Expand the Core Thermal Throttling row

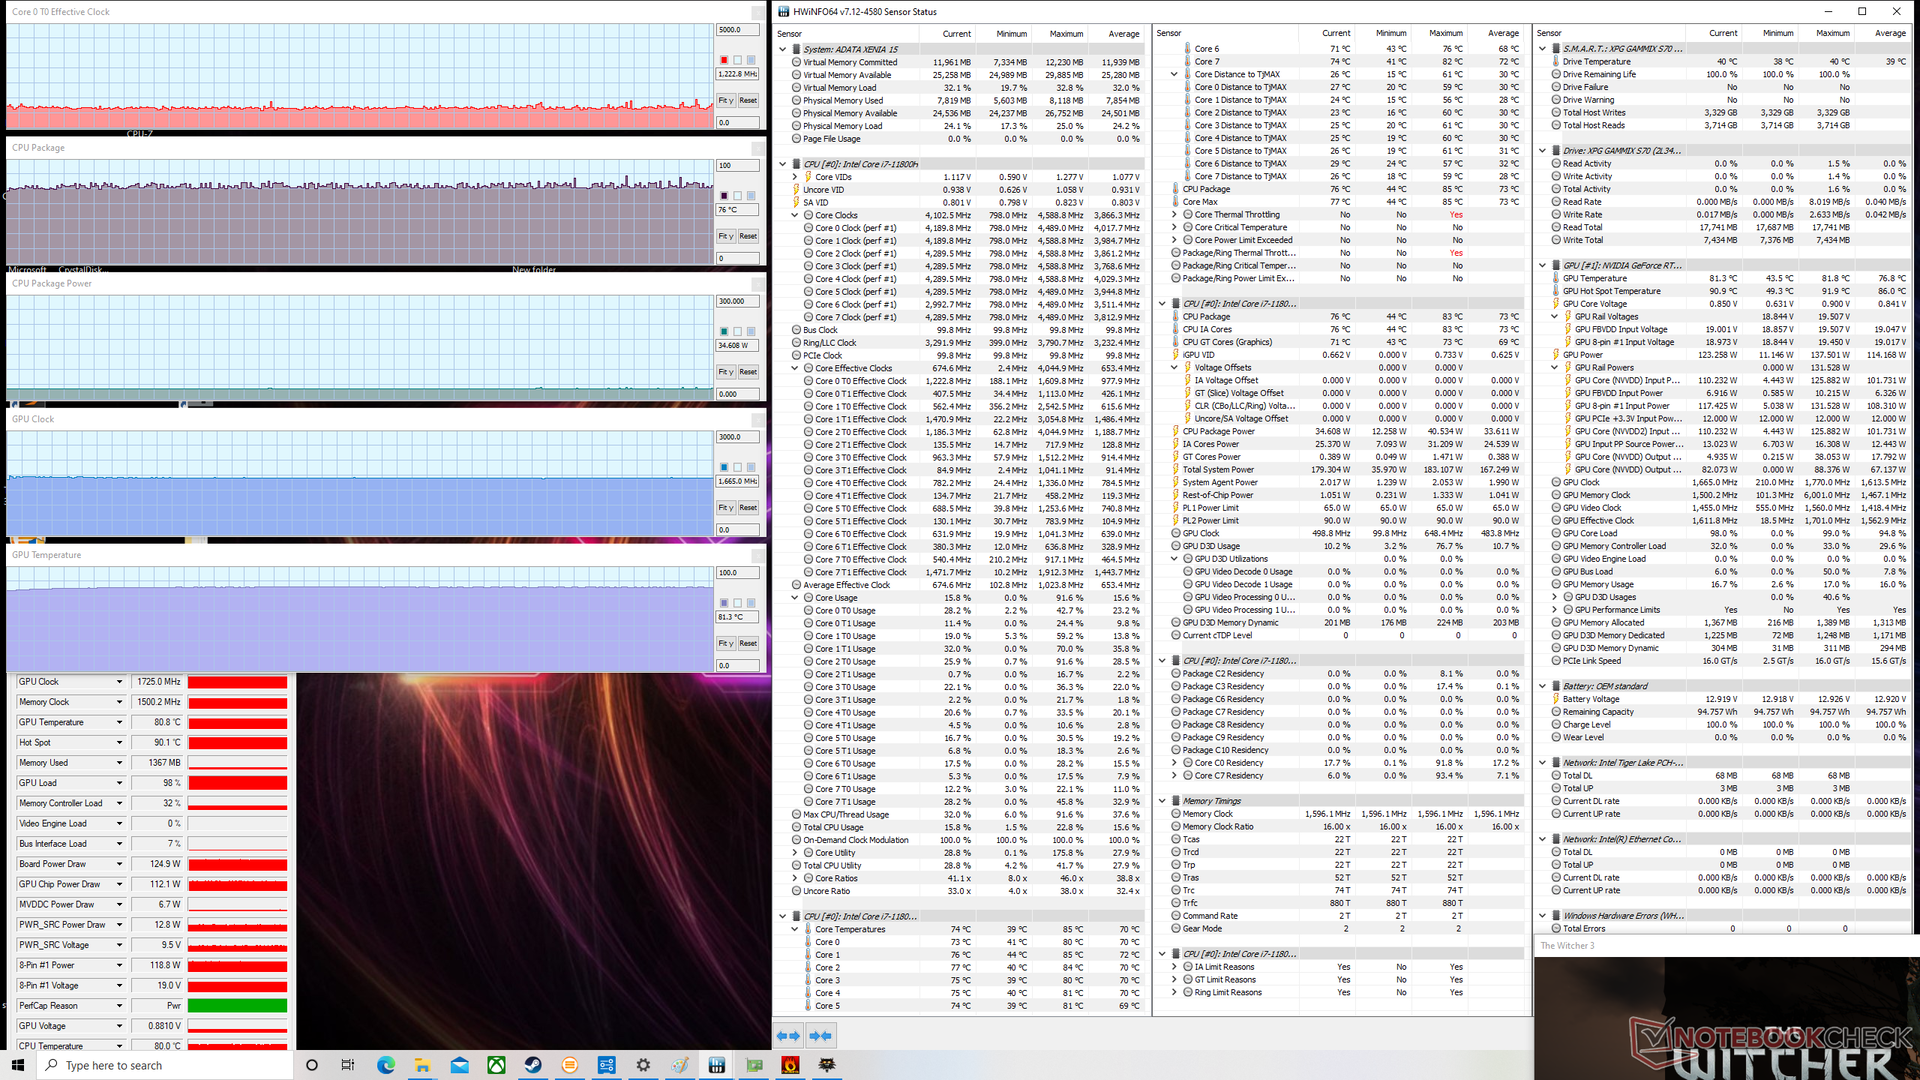click(x=1174, y=214)
